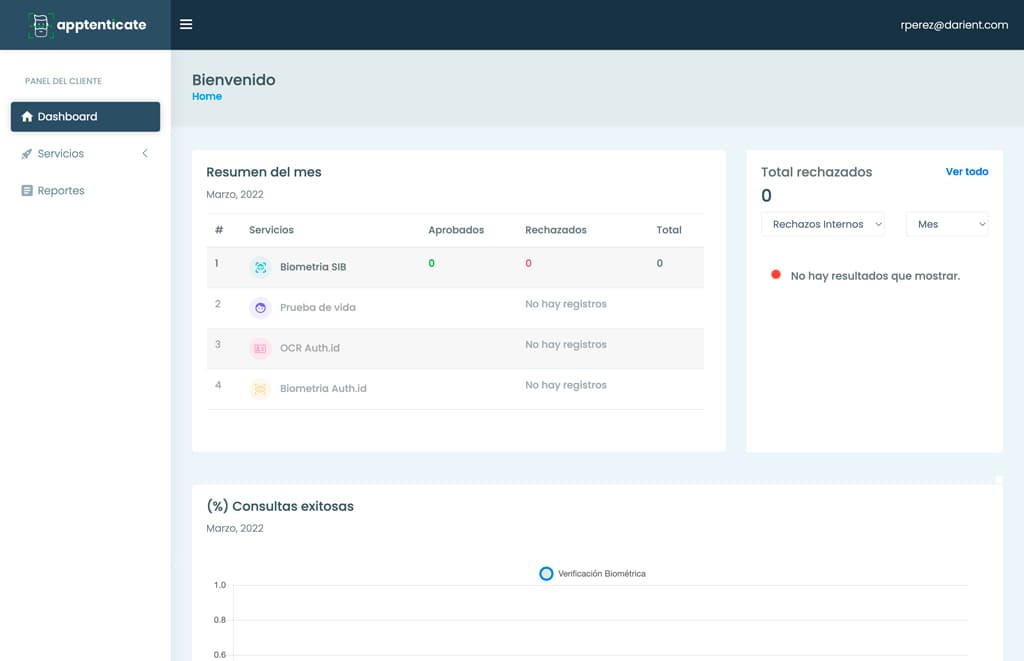Open the Servicios menu item
The height and width of the screenshot is (661, 1024).
[86, 153]
